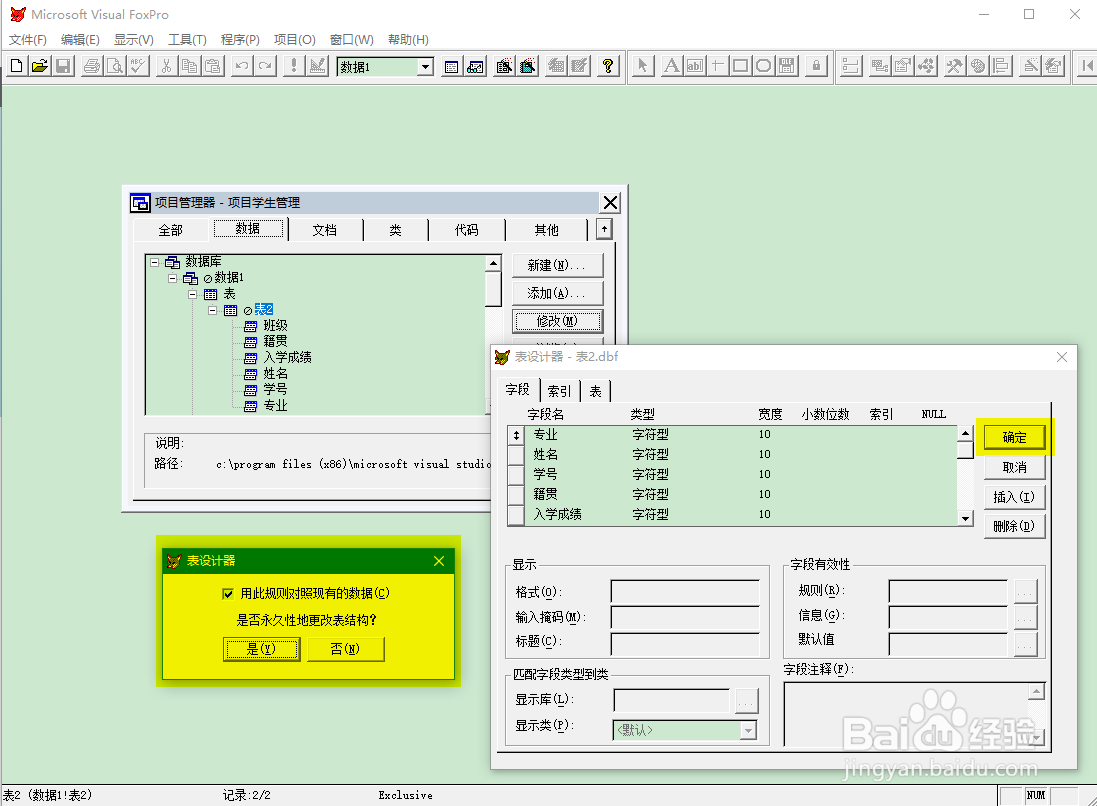
Task: Collapse the 表2 tree node
Action: point(212,310)
